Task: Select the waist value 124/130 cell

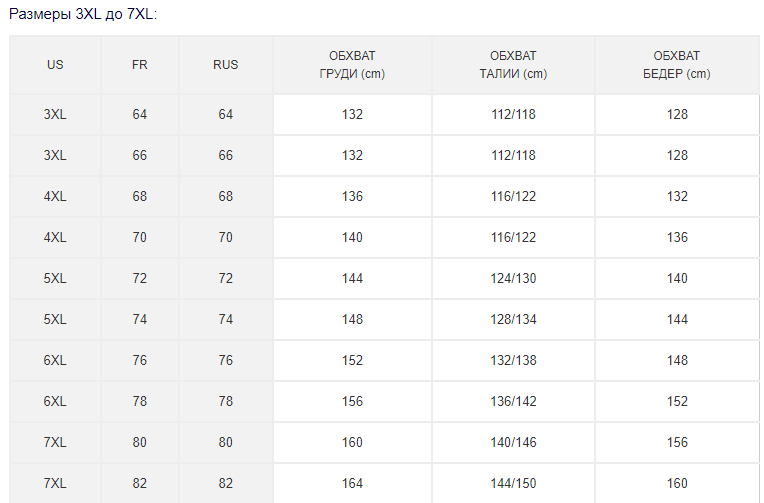Action: [513, 278]
